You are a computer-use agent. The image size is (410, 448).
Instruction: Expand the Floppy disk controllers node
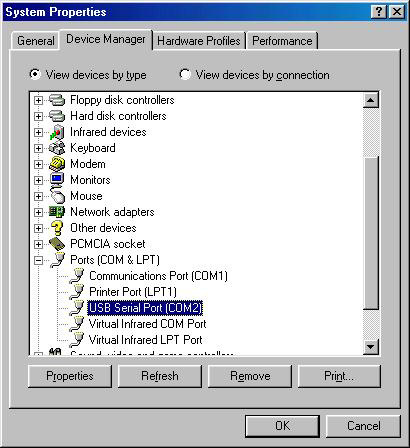coord(38,100)
